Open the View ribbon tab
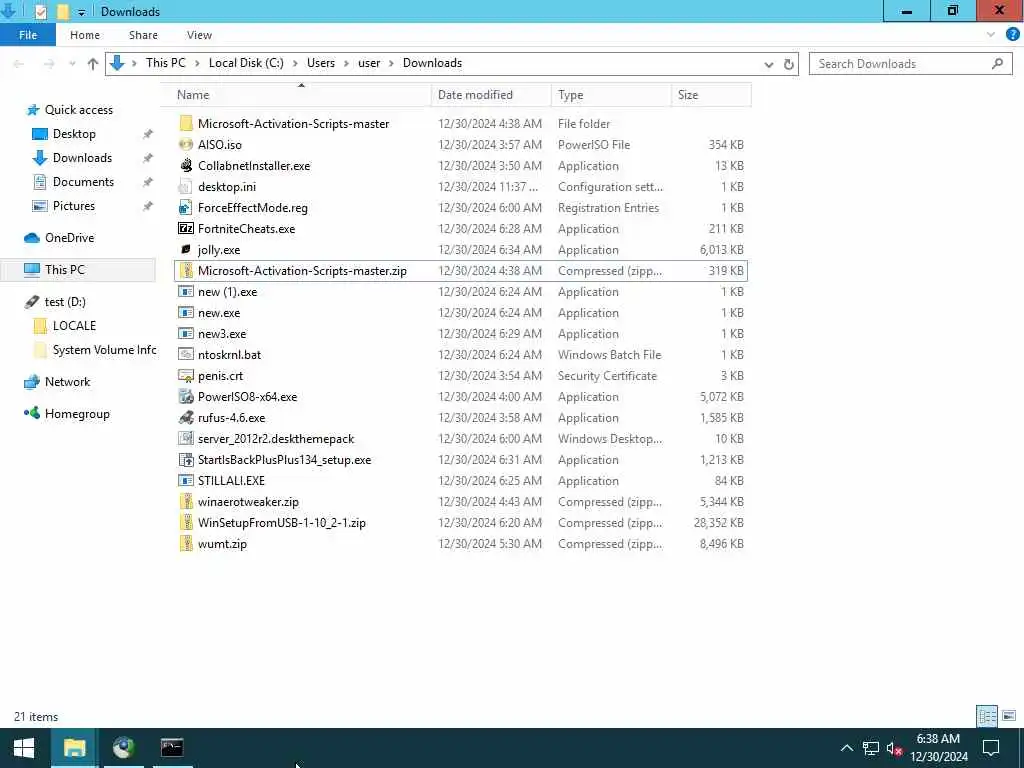 pos(199,35)
